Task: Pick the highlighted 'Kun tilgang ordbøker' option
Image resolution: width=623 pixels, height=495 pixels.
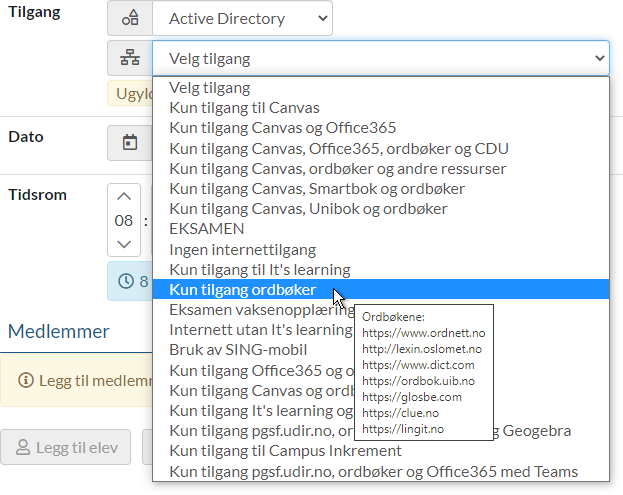Action: click(x=243, y=290)
